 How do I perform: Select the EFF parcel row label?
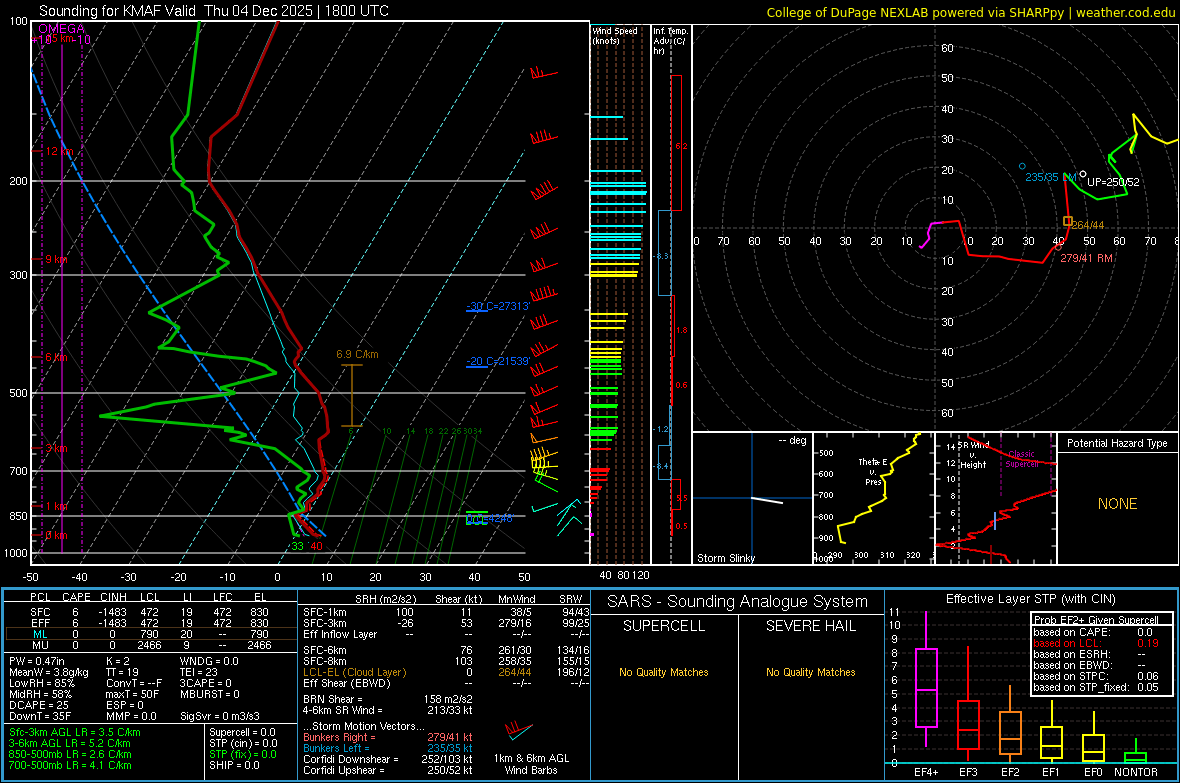(40, 623)
